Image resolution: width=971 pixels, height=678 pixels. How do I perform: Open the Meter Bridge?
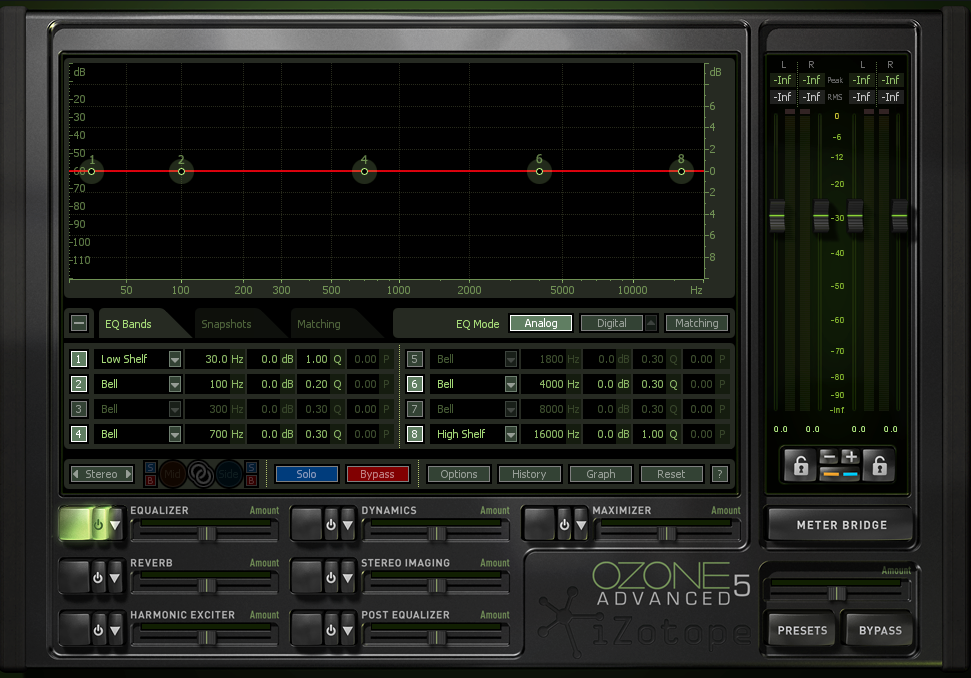841,525
